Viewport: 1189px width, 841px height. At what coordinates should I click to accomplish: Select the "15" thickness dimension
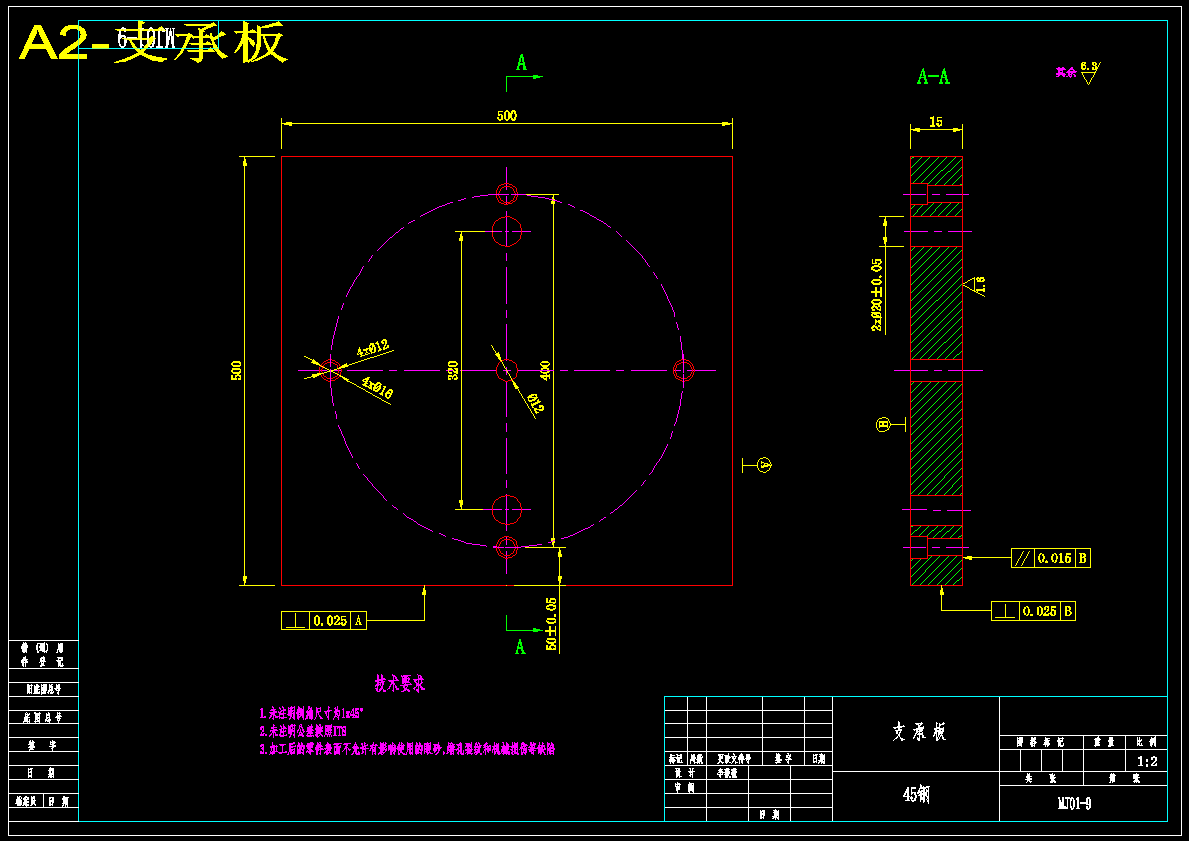pyautogui.click(x=936, y=121)
